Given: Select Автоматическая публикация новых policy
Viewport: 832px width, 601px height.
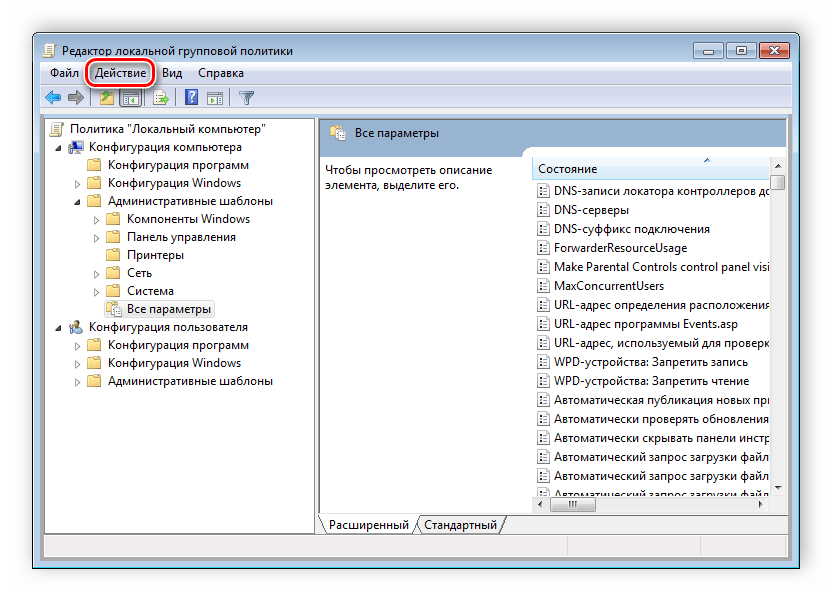Looking at the screenshot, I should (661, 400).
